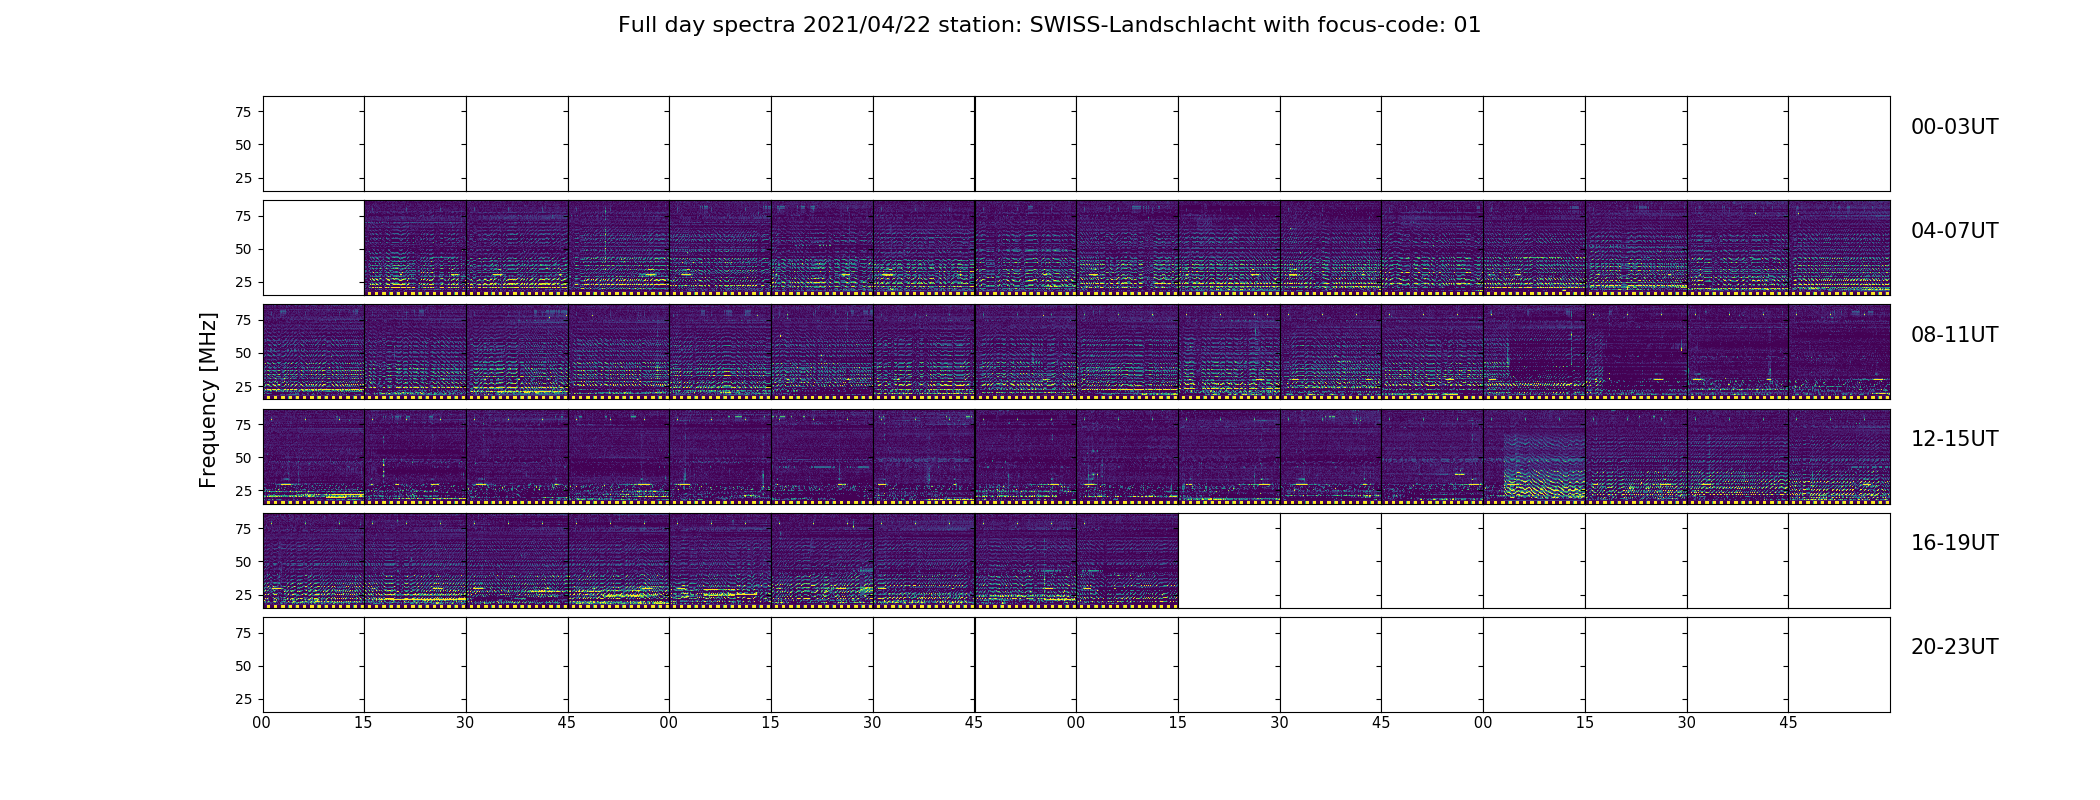
Task: Click the 25 tick on 20-23UT axis
Action: [x=243, y=699]
